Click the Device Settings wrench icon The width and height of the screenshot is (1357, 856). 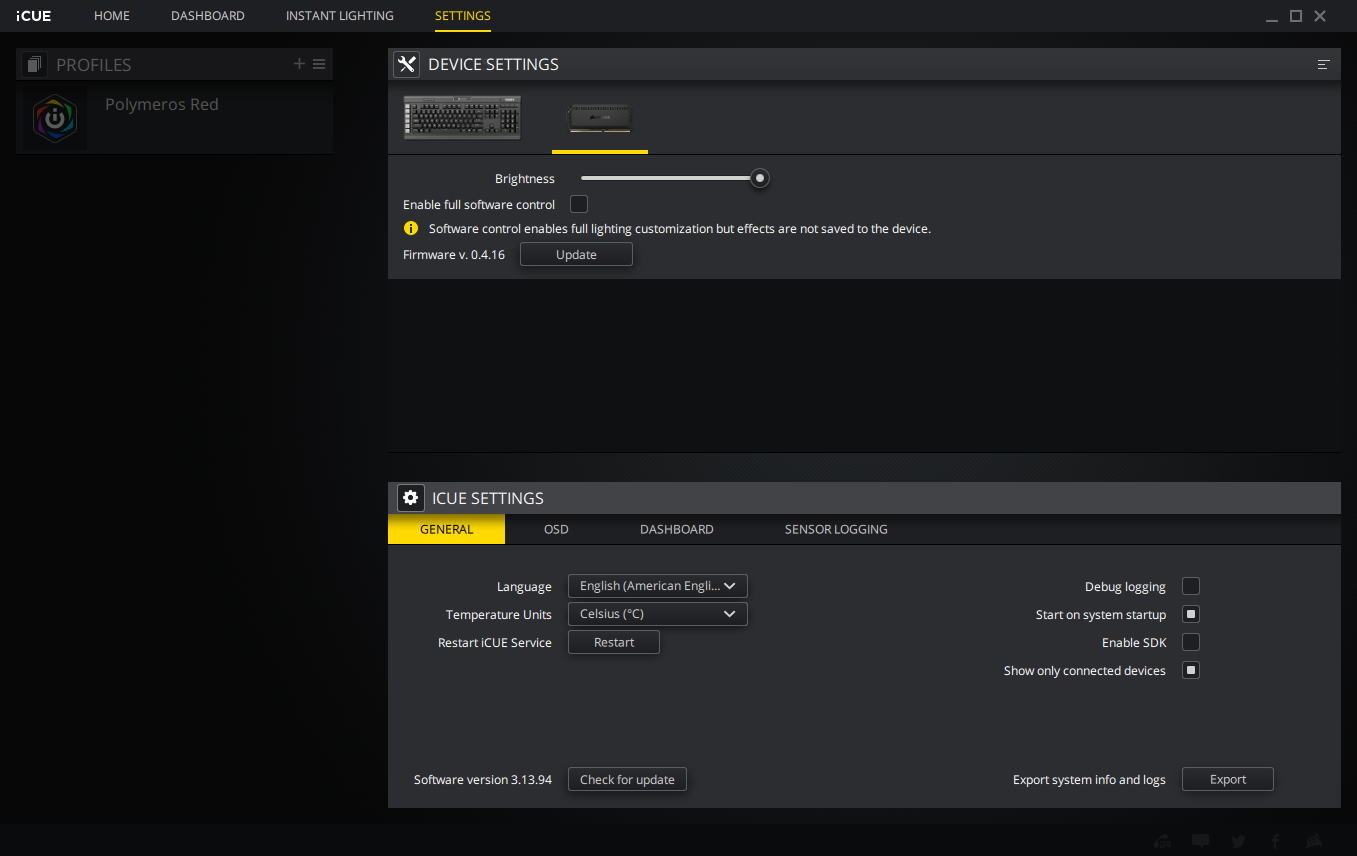click(406, 64)
